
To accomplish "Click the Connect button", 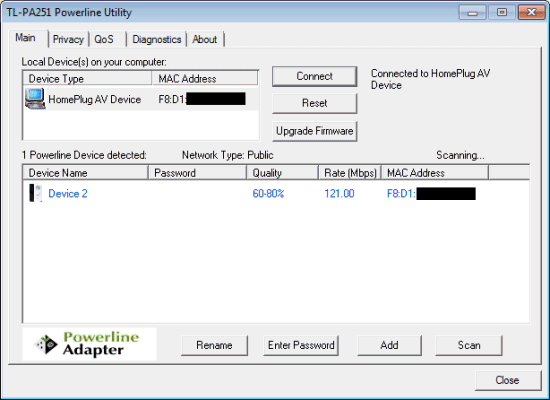I will tap(315, 76).
